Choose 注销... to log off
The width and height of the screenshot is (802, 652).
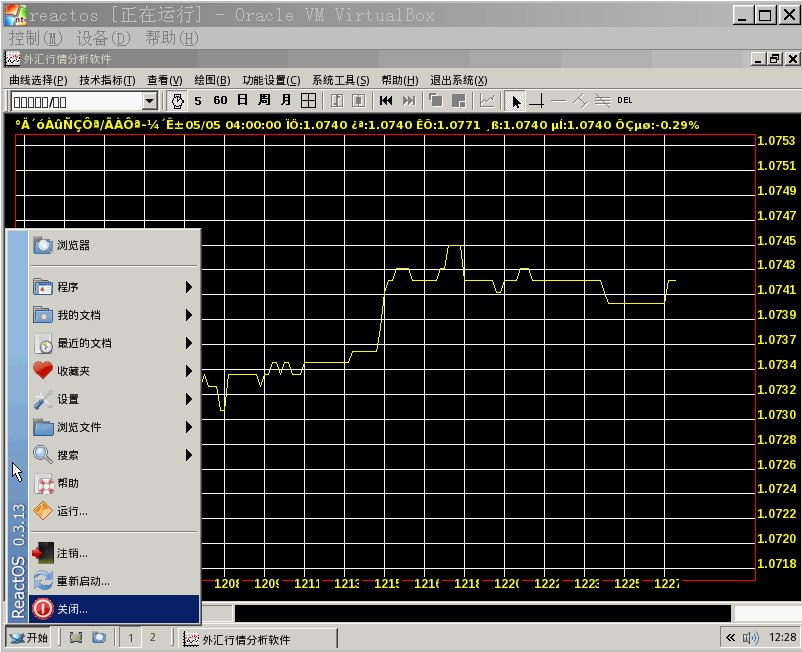click(114, 553)
